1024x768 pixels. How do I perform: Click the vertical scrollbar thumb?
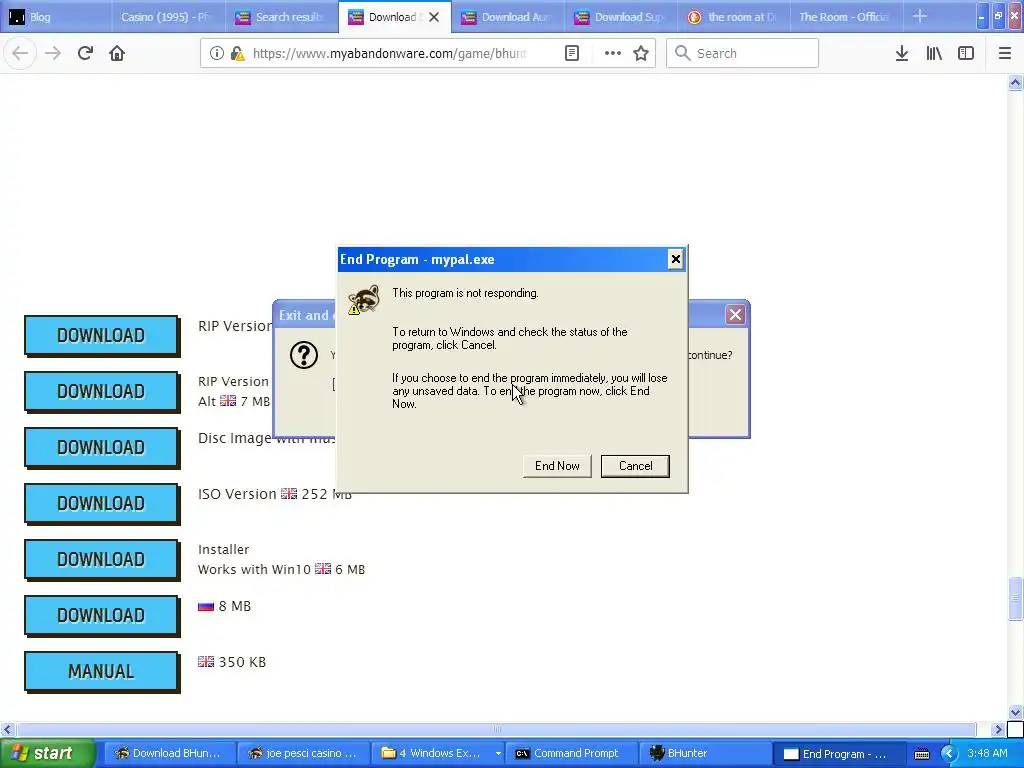click(x=1015, y=599)
